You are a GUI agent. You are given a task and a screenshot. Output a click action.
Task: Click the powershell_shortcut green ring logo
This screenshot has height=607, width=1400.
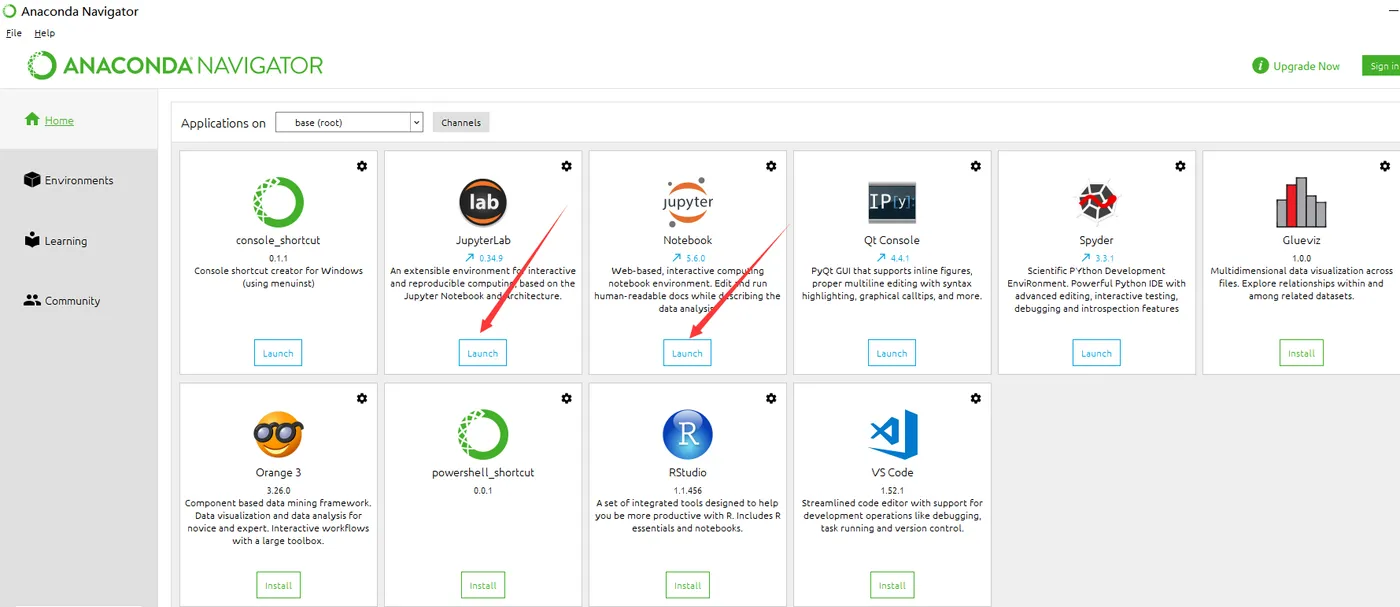click(x=483, y=435)
